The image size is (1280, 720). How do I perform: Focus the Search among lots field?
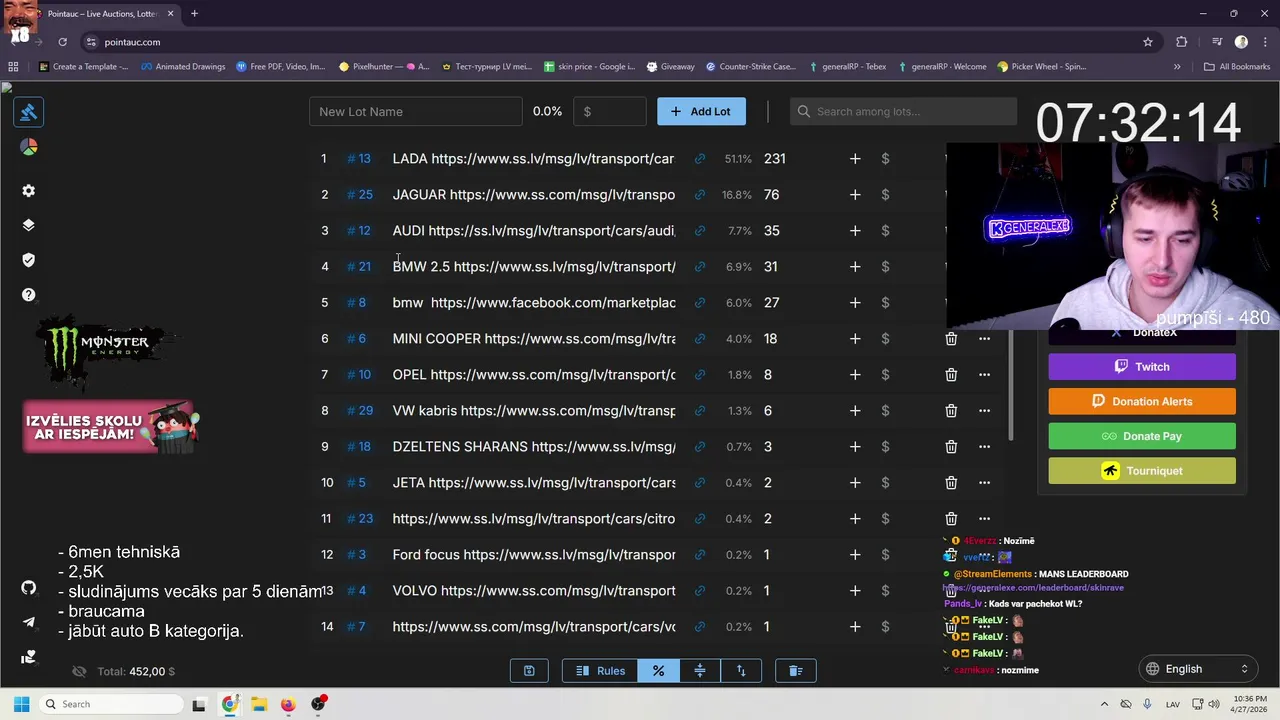(x=903, y=111)
